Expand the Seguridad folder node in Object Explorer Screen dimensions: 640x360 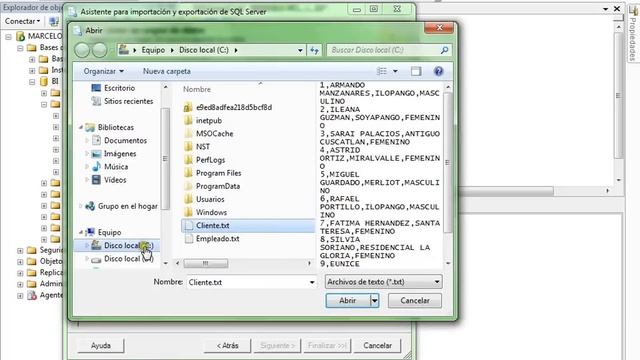click(x=20, y=251)
